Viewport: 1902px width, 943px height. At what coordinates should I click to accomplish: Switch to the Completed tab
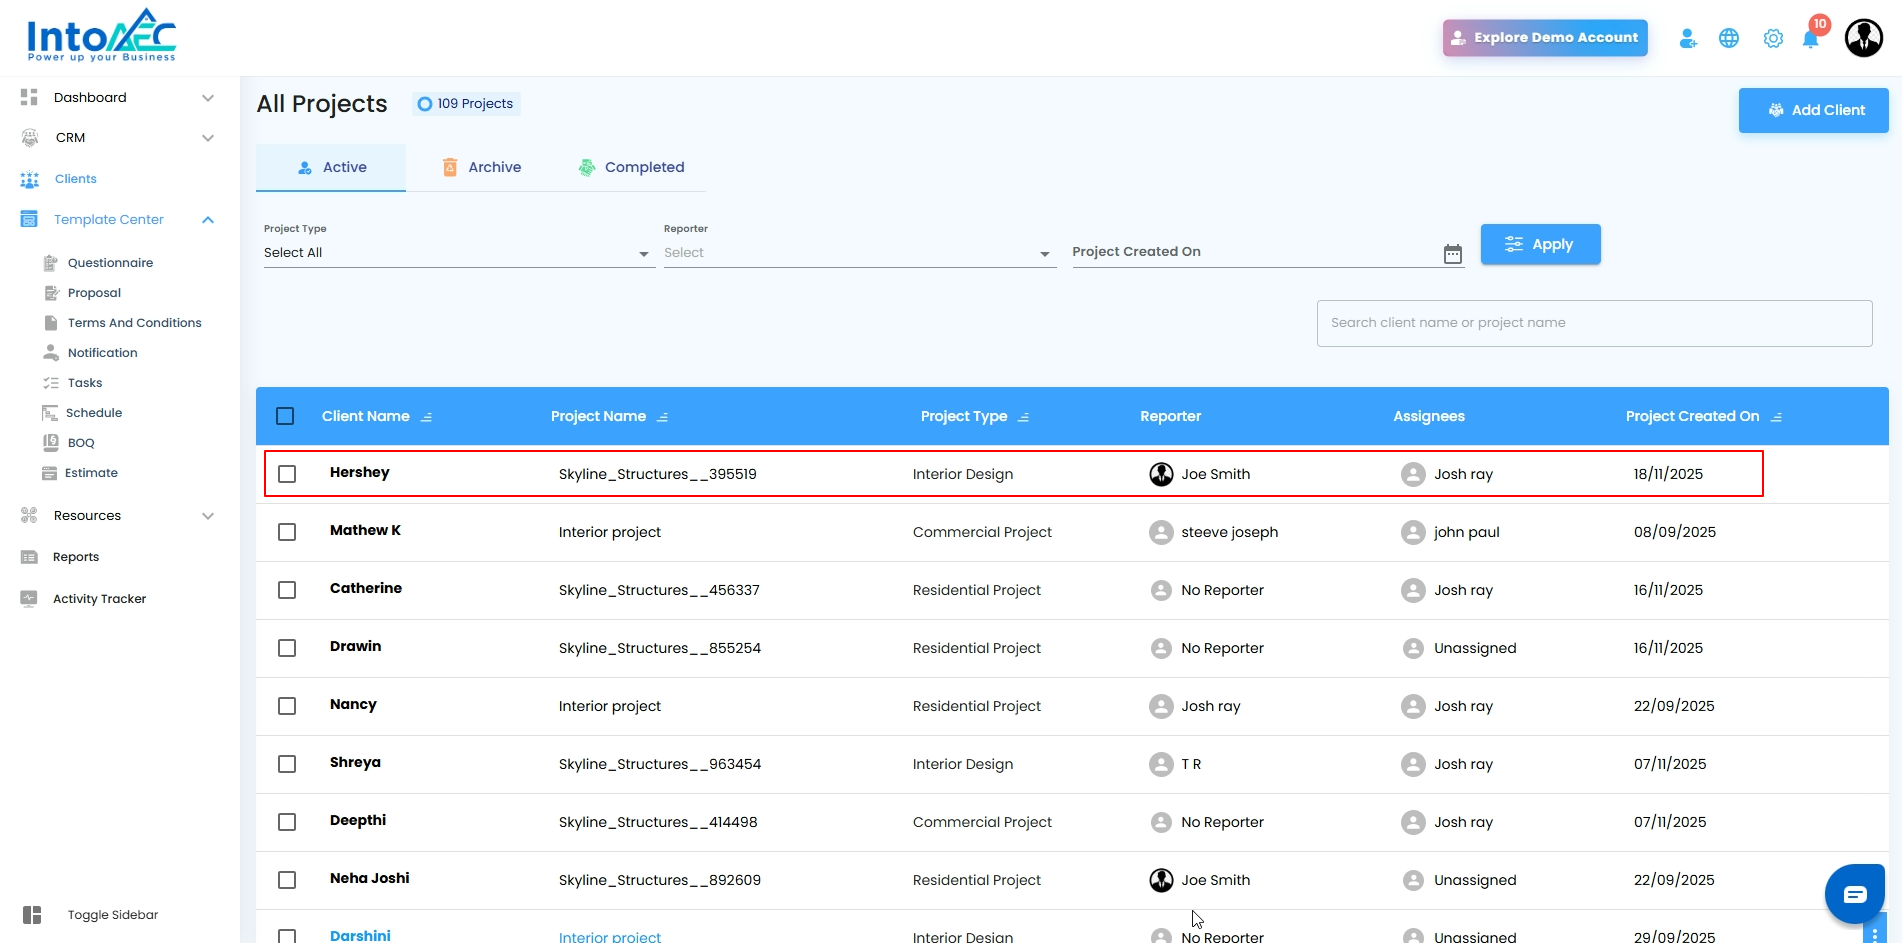coord(632,167)
